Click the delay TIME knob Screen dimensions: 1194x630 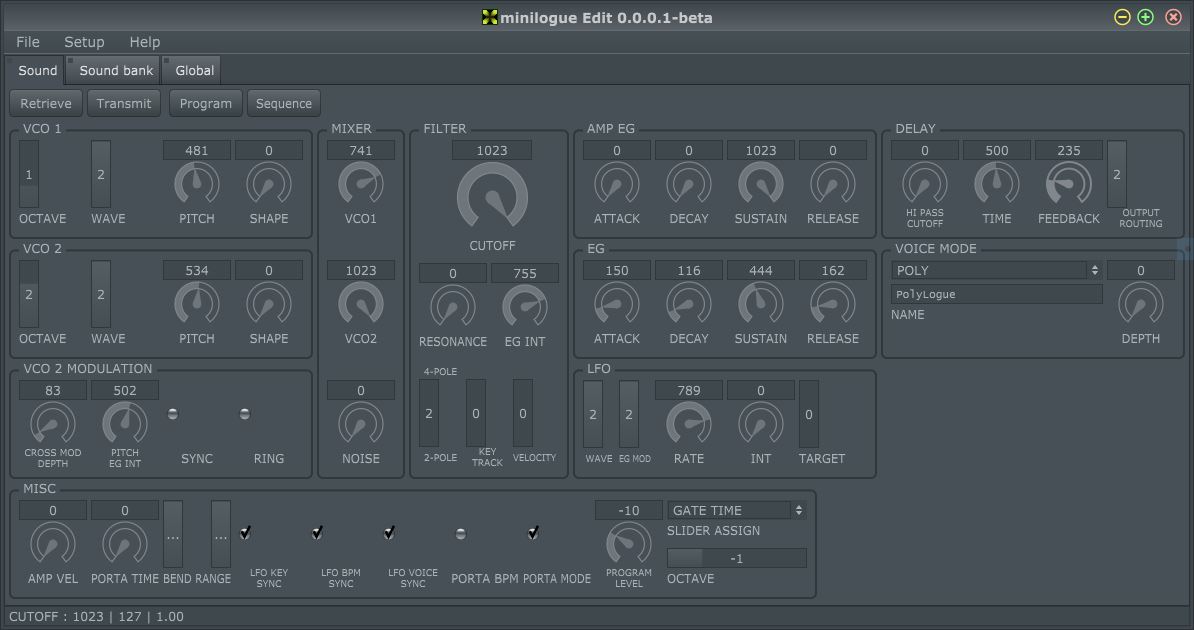(x=997, y=184)
